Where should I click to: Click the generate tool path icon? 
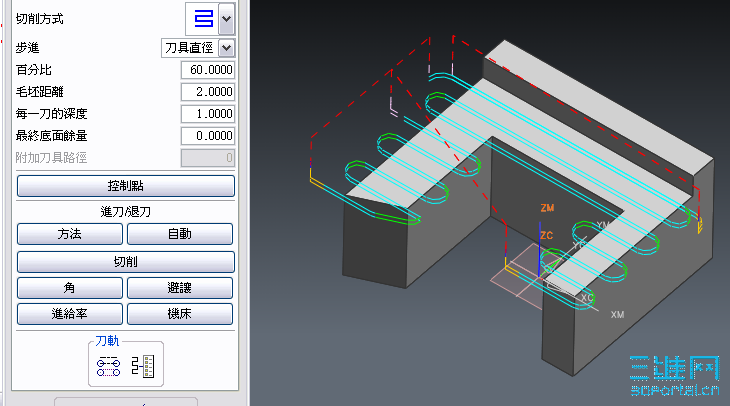(108, 366)
